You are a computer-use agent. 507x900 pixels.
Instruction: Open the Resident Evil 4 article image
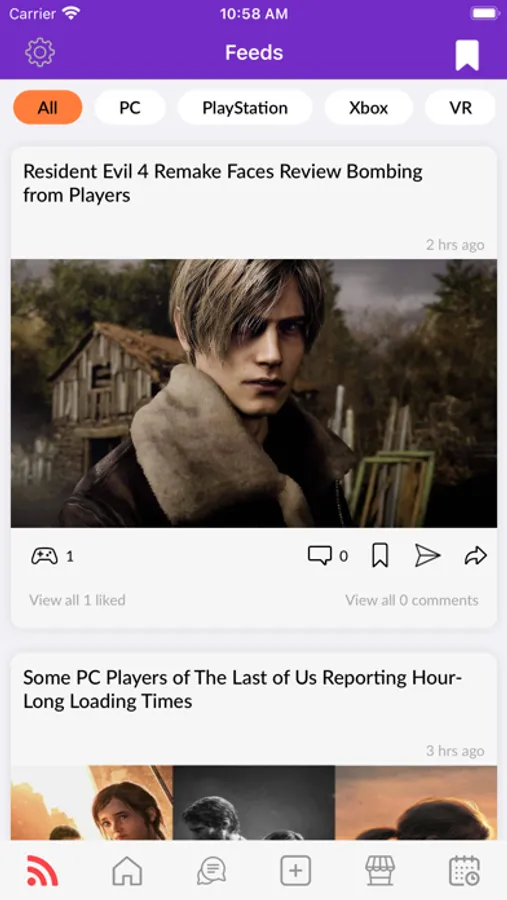point(254,393)
